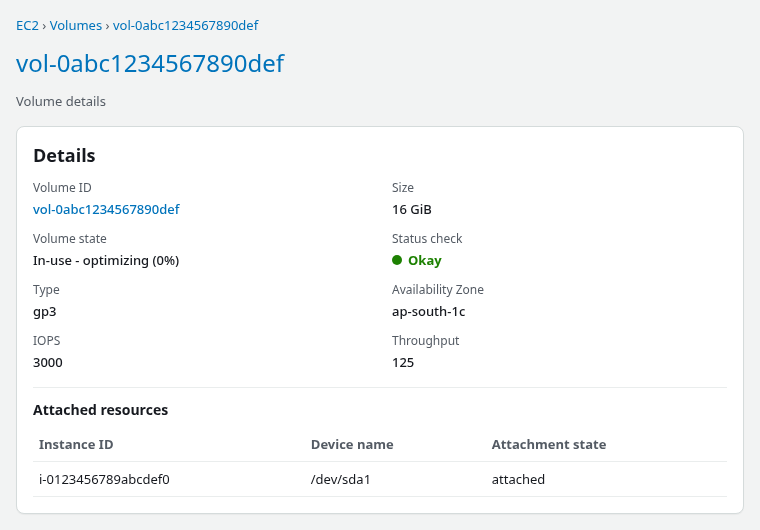Viewport: 760px width, 530px height.
Task: Select the 'Okay' status check text
Action: pos(425,260)
